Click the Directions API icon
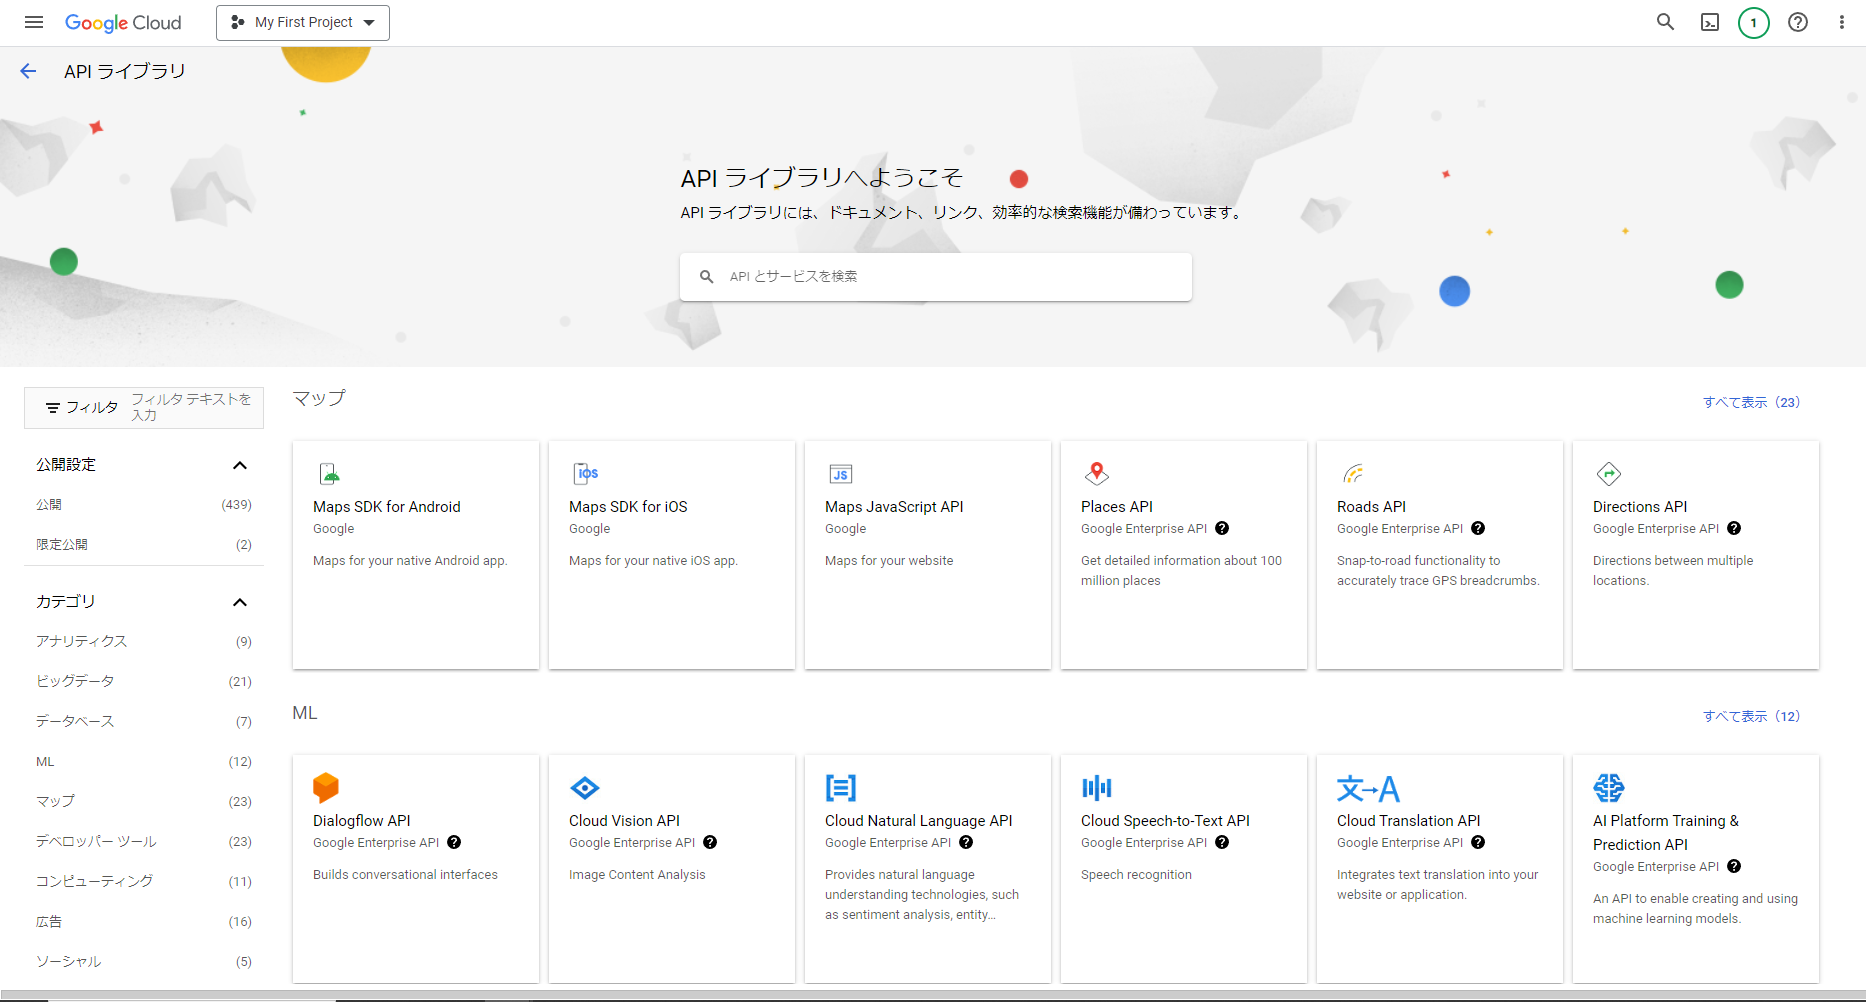The width and height of the screenshot is (1866, 1002). click(1609, 473)
